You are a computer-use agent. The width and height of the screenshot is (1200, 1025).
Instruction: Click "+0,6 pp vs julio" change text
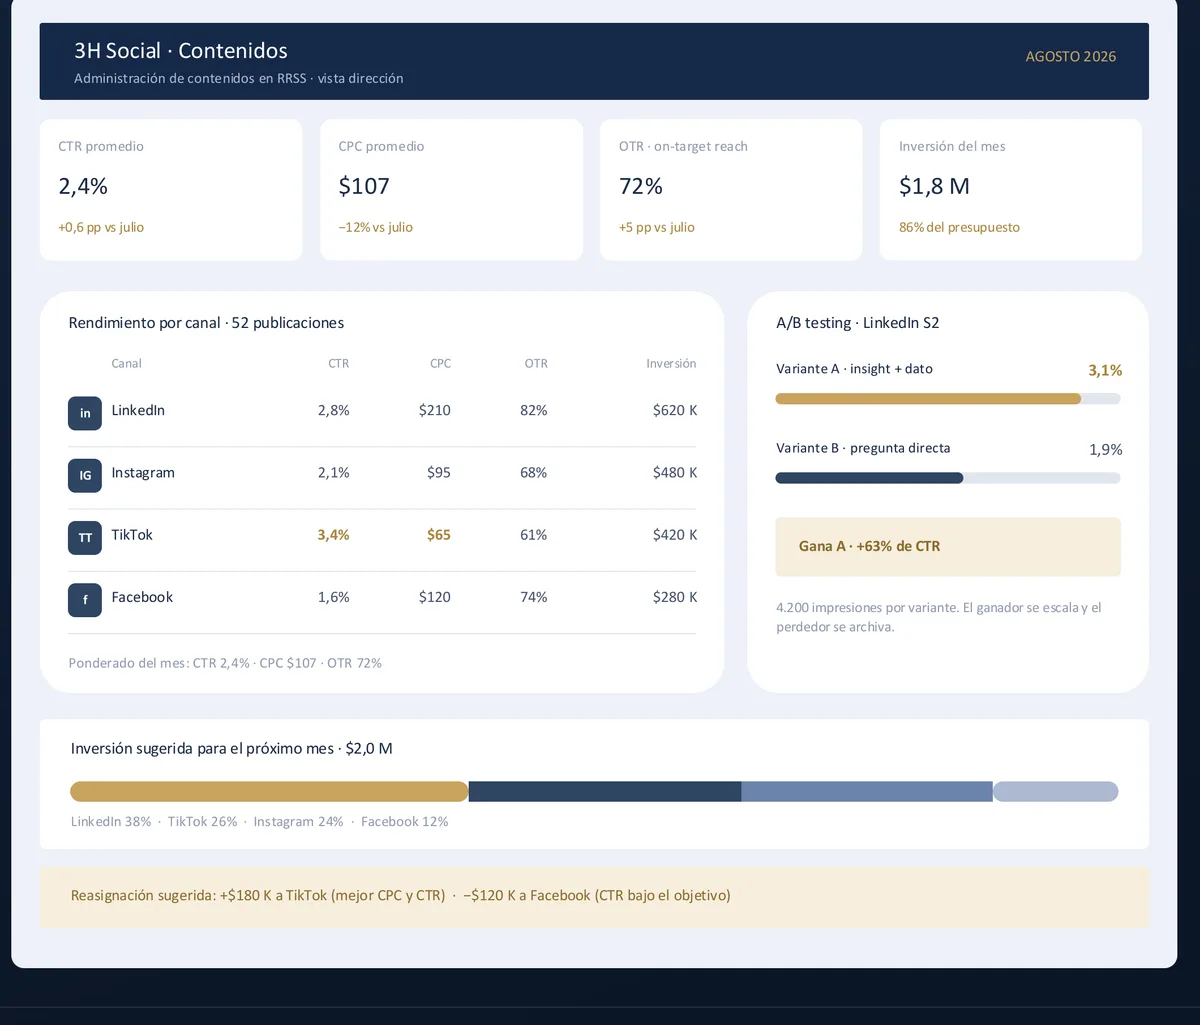click(101, 227)
